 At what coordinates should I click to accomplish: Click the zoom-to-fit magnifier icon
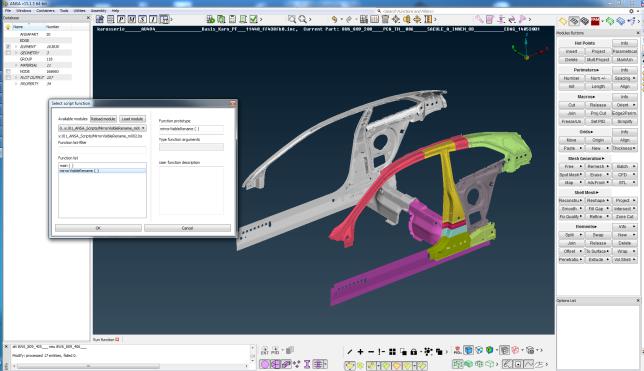(x=292, y=19)
